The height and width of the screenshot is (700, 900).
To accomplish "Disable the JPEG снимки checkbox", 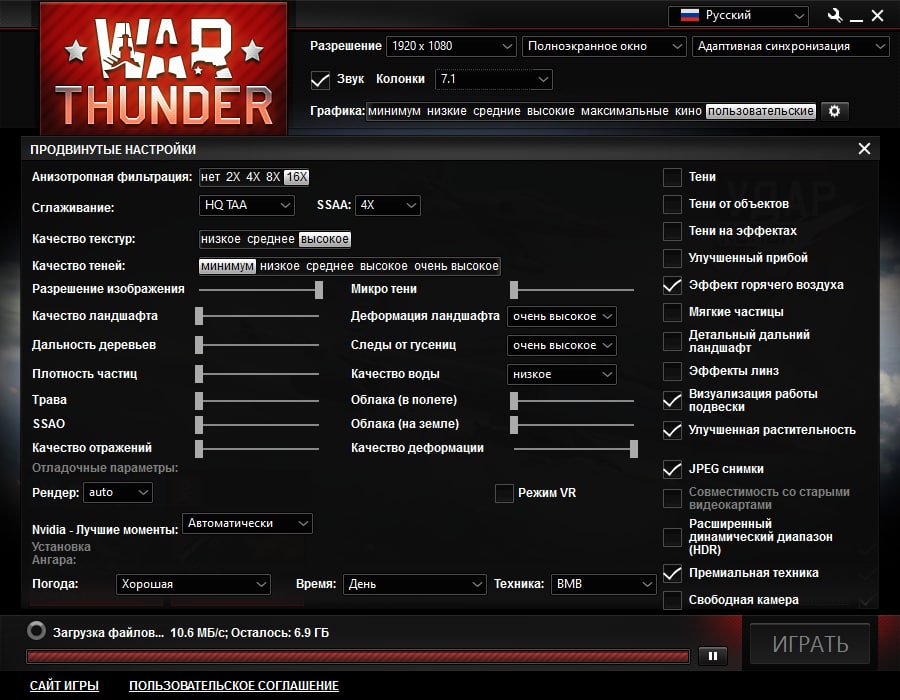I will click(x=672, y=469).
